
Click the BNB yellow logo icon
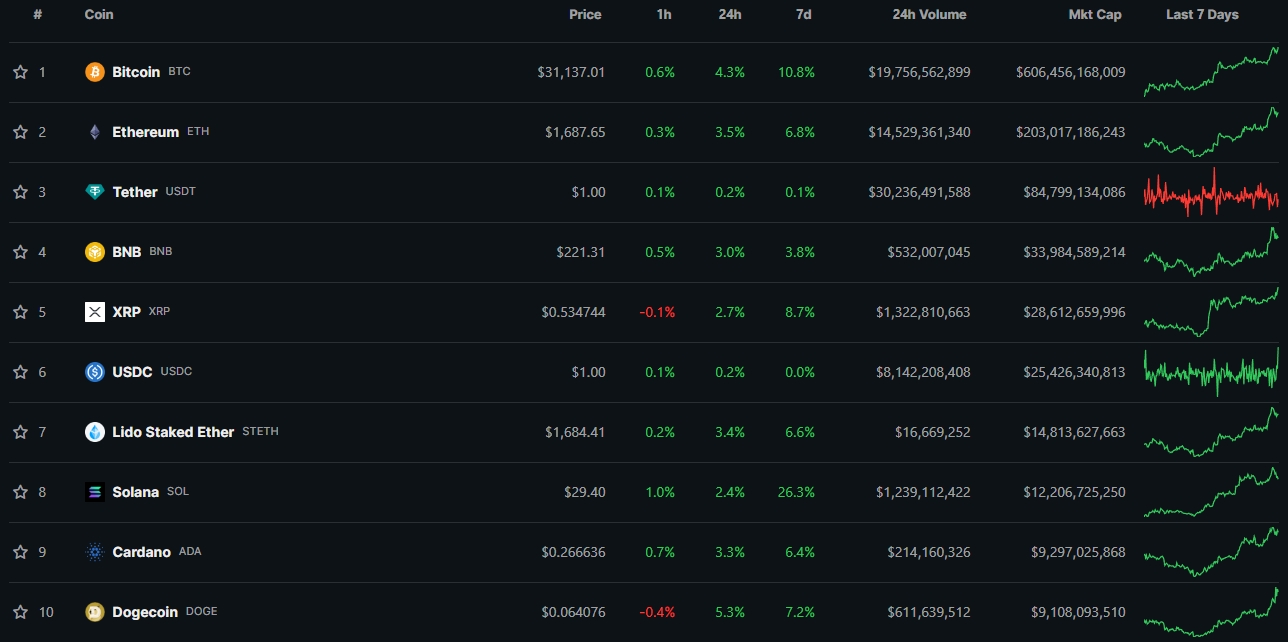95,252
